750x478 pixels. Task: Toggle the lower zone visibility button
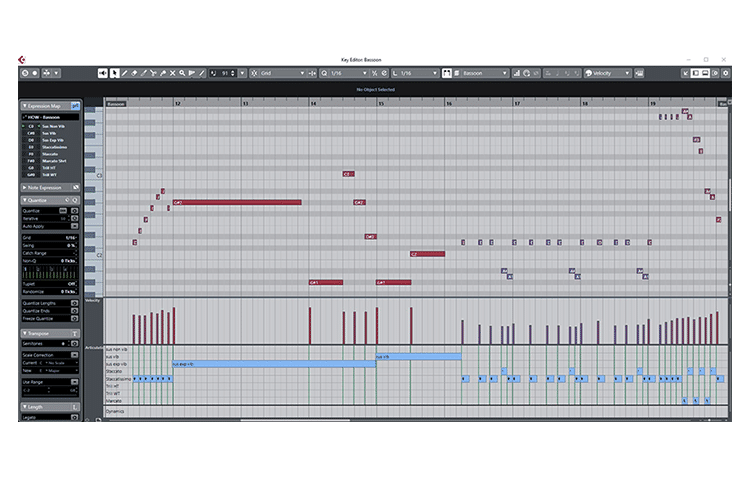coord(706,73)
